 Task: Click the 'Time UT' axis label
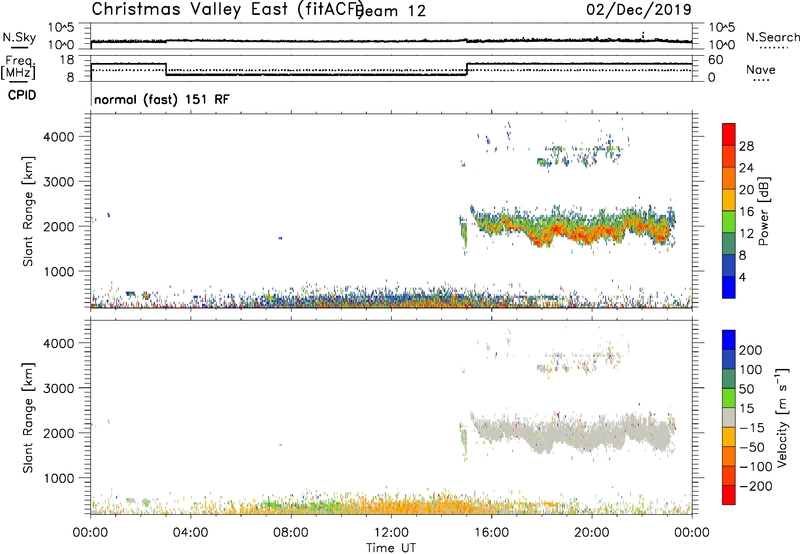(x=391, y=548)
